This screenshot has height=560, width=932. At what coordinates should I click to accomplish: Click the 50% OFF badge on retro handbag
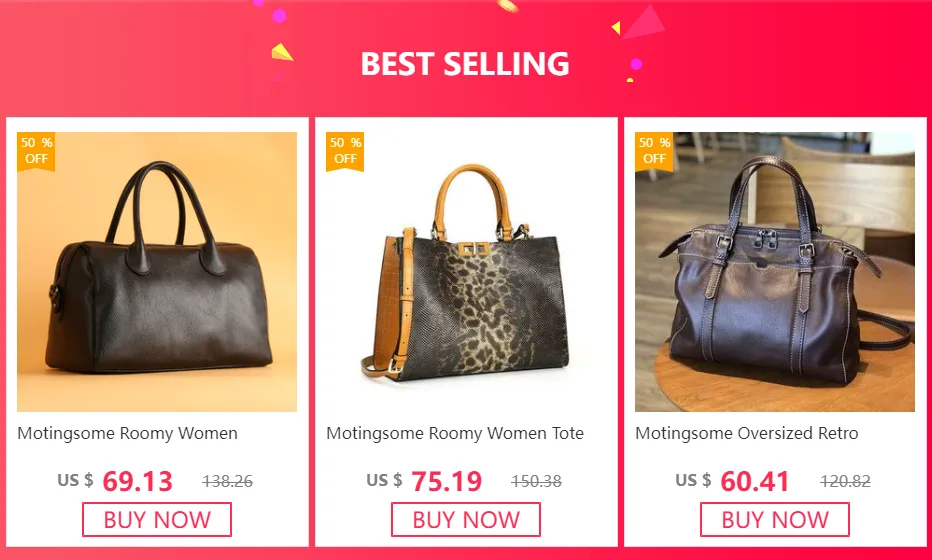[x=654, y=151]
